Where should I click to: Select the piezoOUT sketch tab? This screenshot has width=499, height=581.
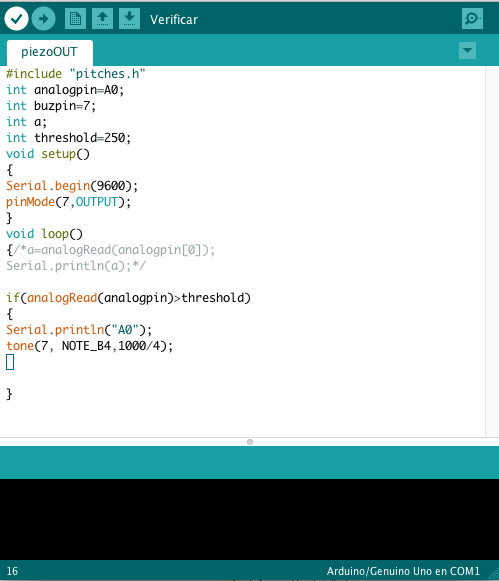pyautogui.click(x=49, y=52)
